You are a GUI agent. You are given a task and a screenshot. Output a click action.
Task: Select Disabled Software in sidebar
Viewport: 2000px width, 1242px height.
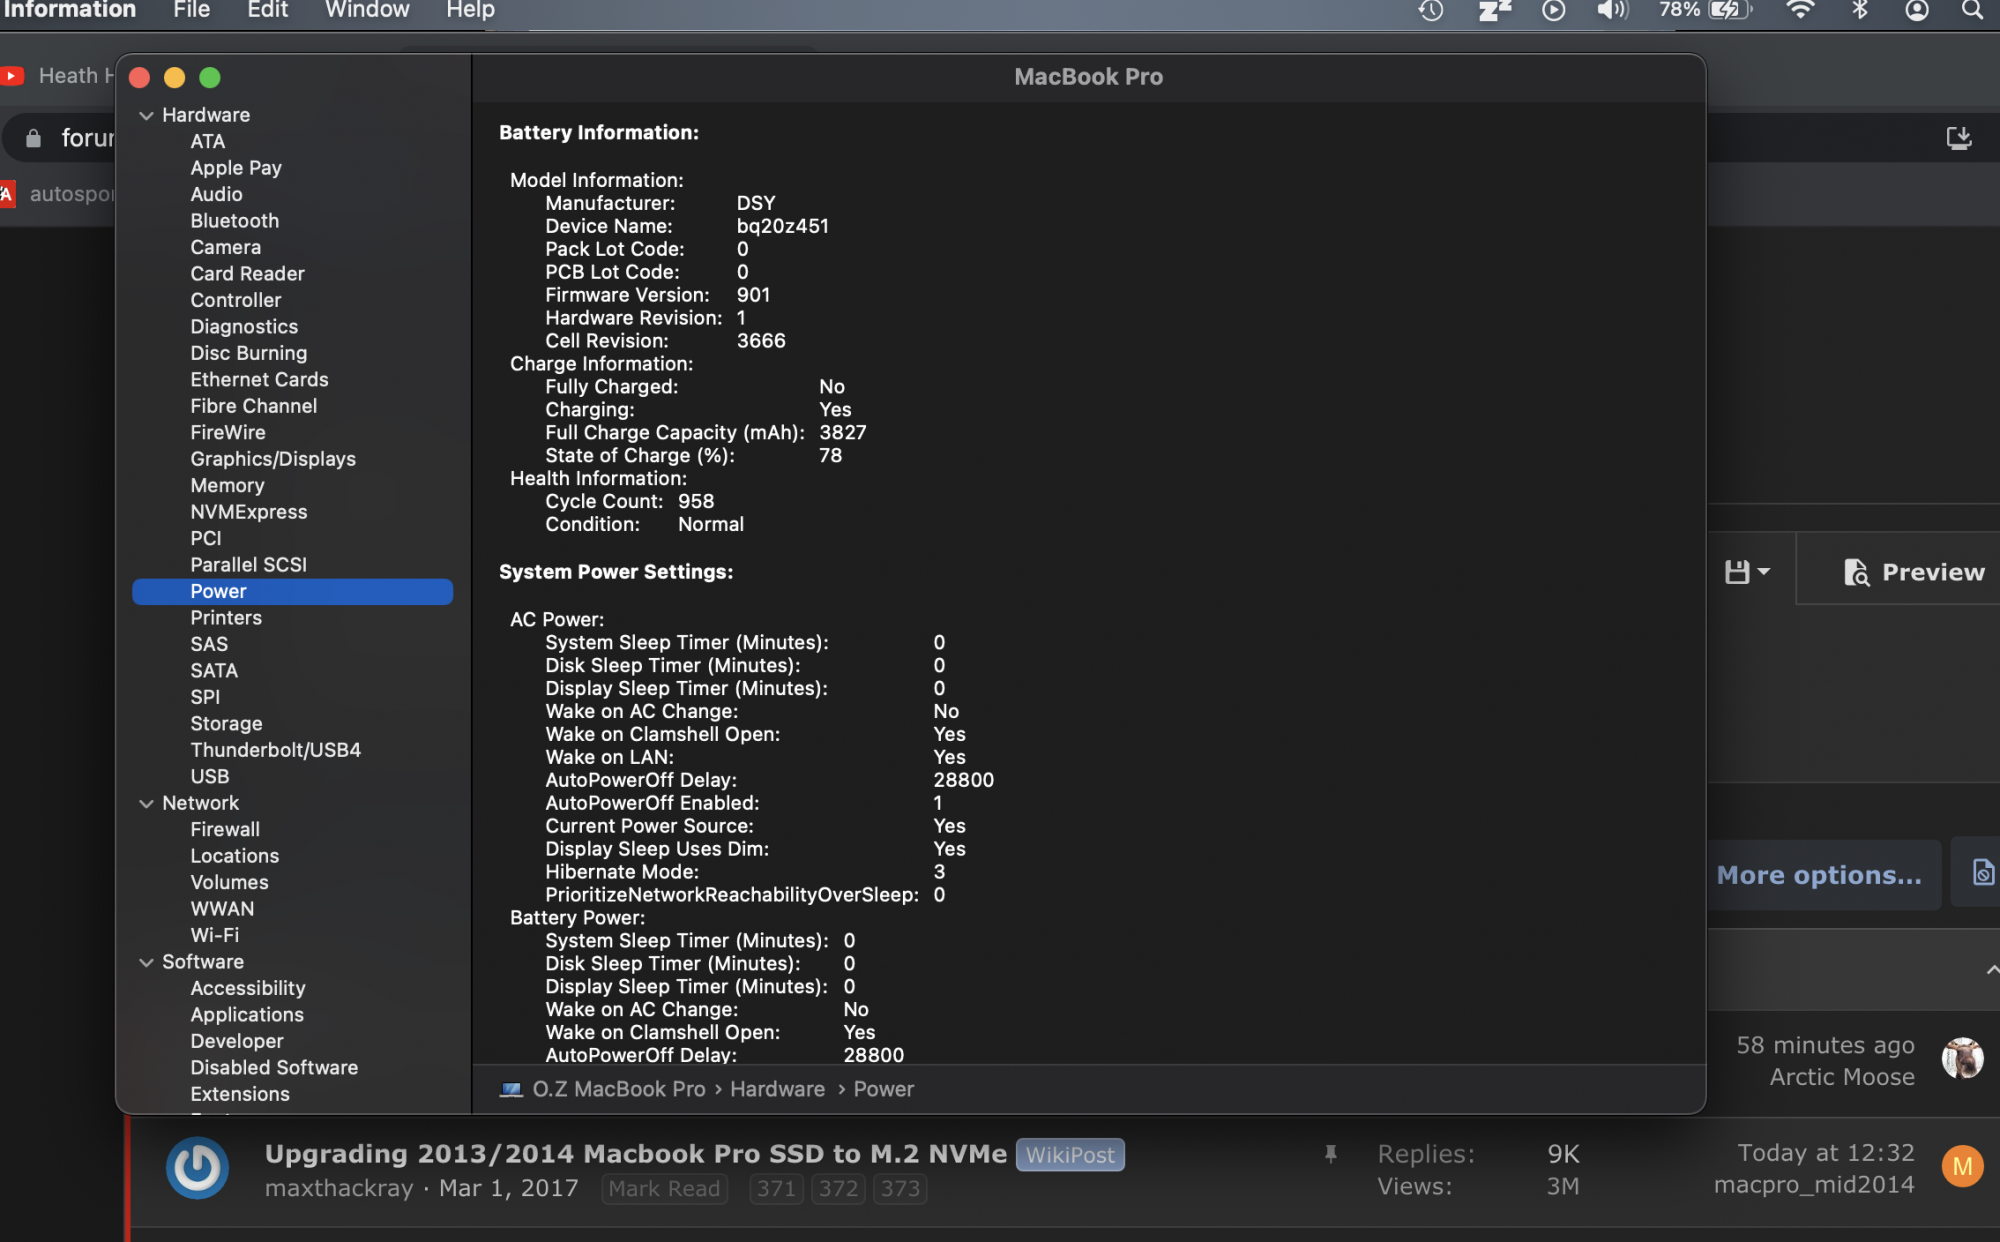[274, 1067]
